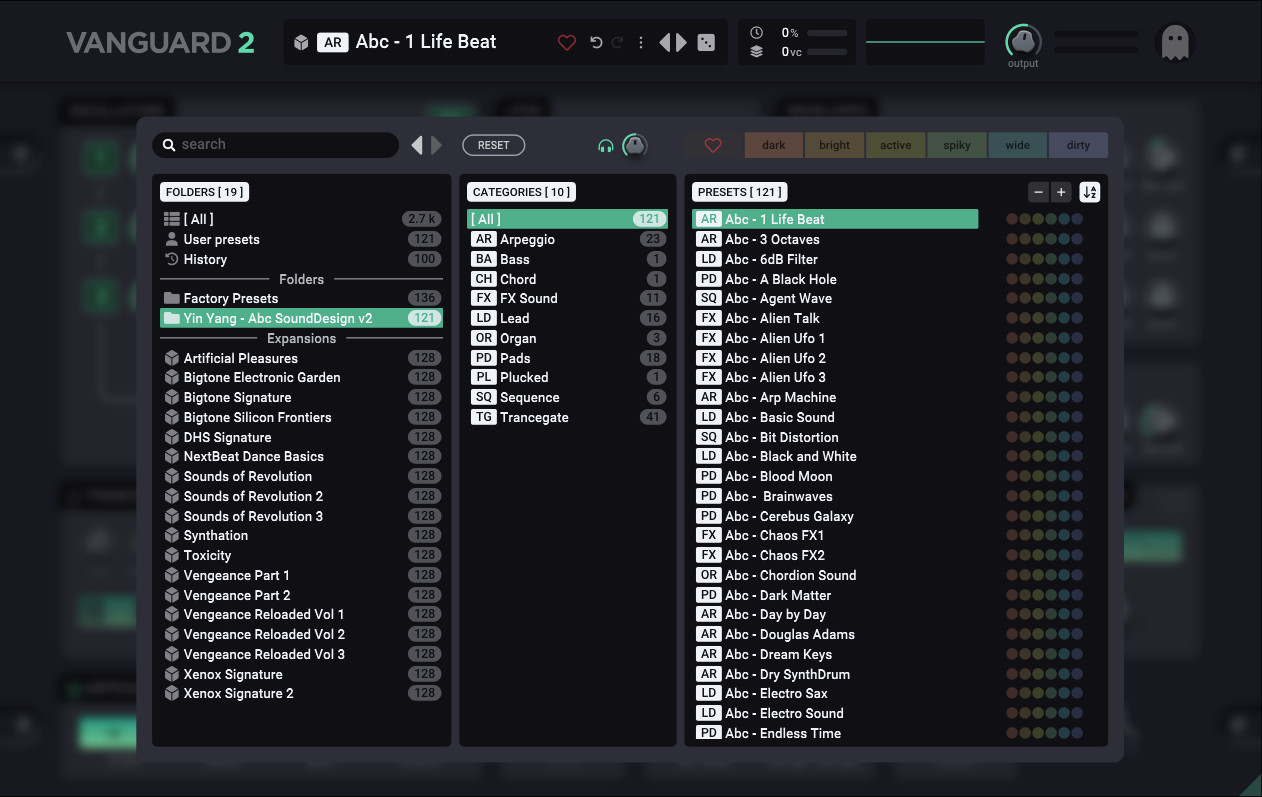Load next preset with header right arrow
This screenshot has height=797, width=1262.
[681, 42]
